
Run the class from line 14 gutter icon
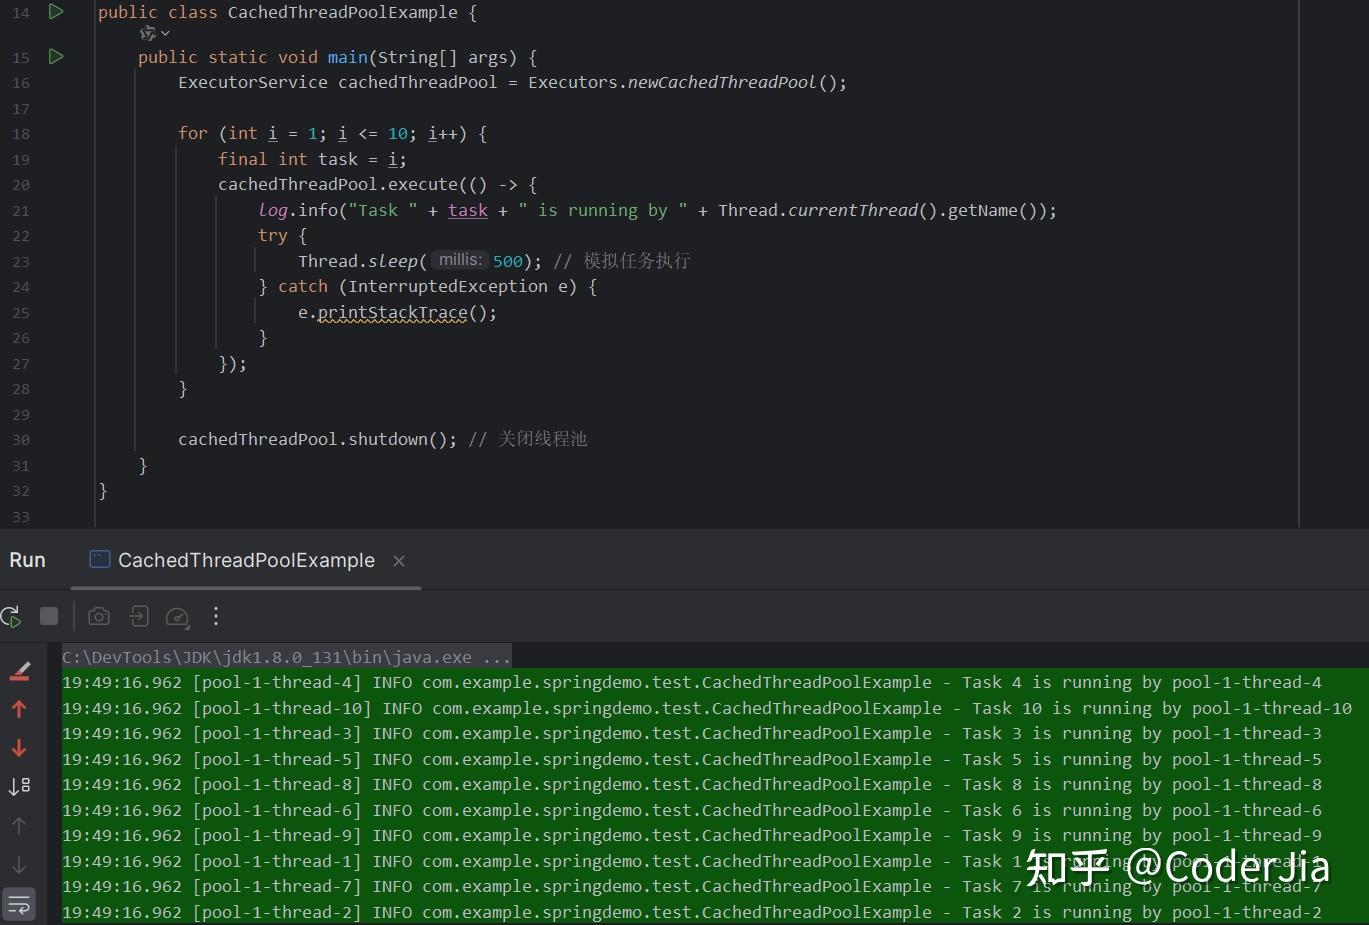[56, 12]
